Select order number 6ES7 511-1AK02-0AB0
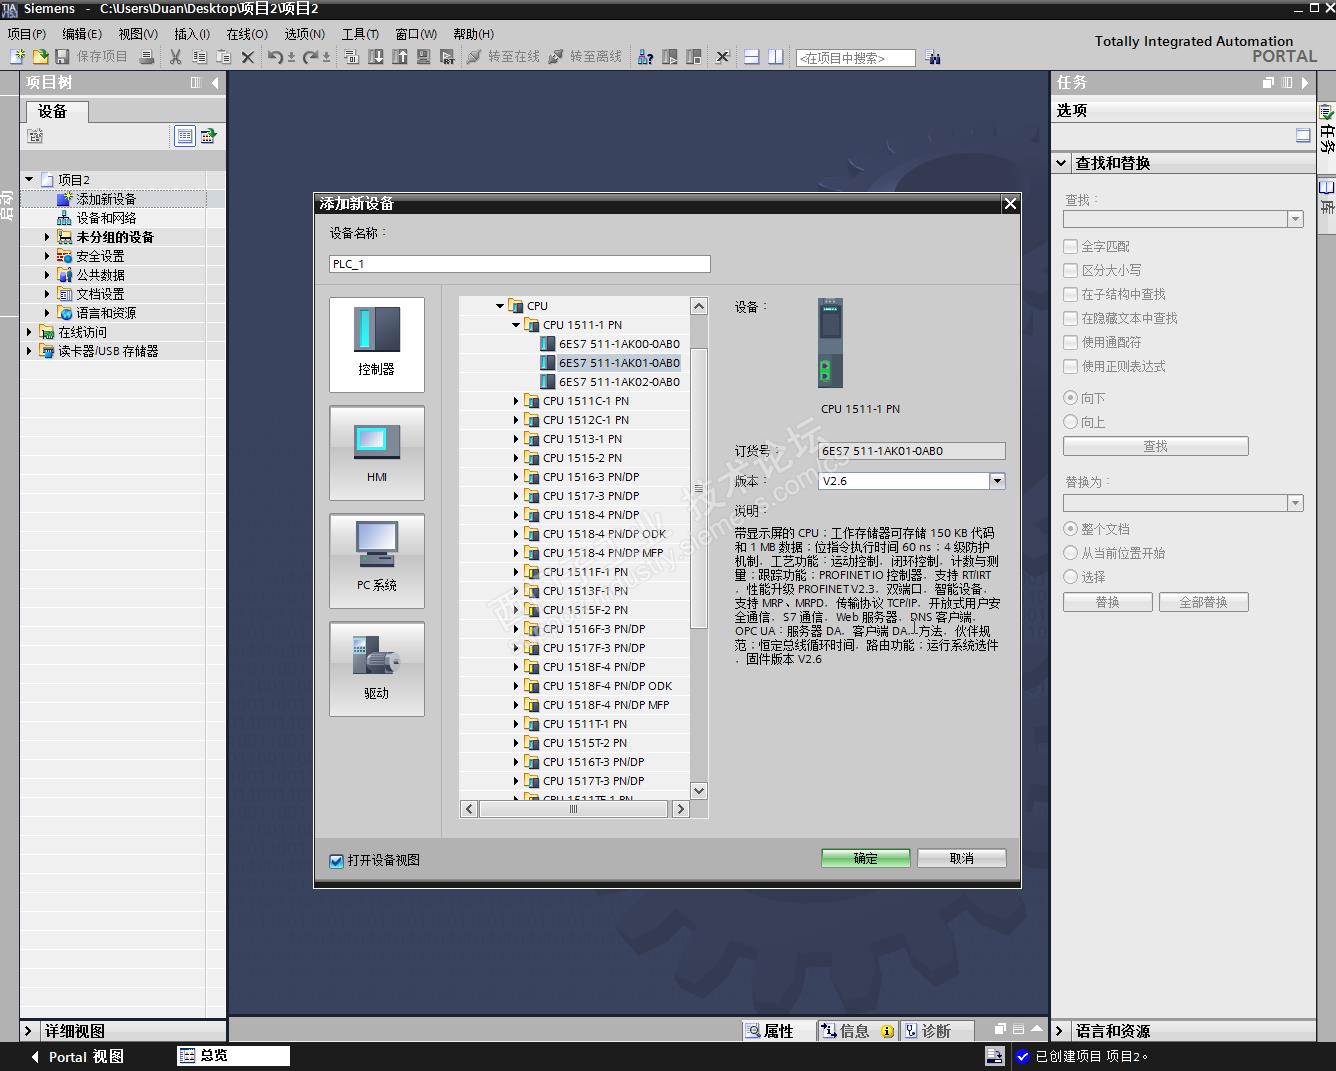The image size is (1336, 1071). 619,382
